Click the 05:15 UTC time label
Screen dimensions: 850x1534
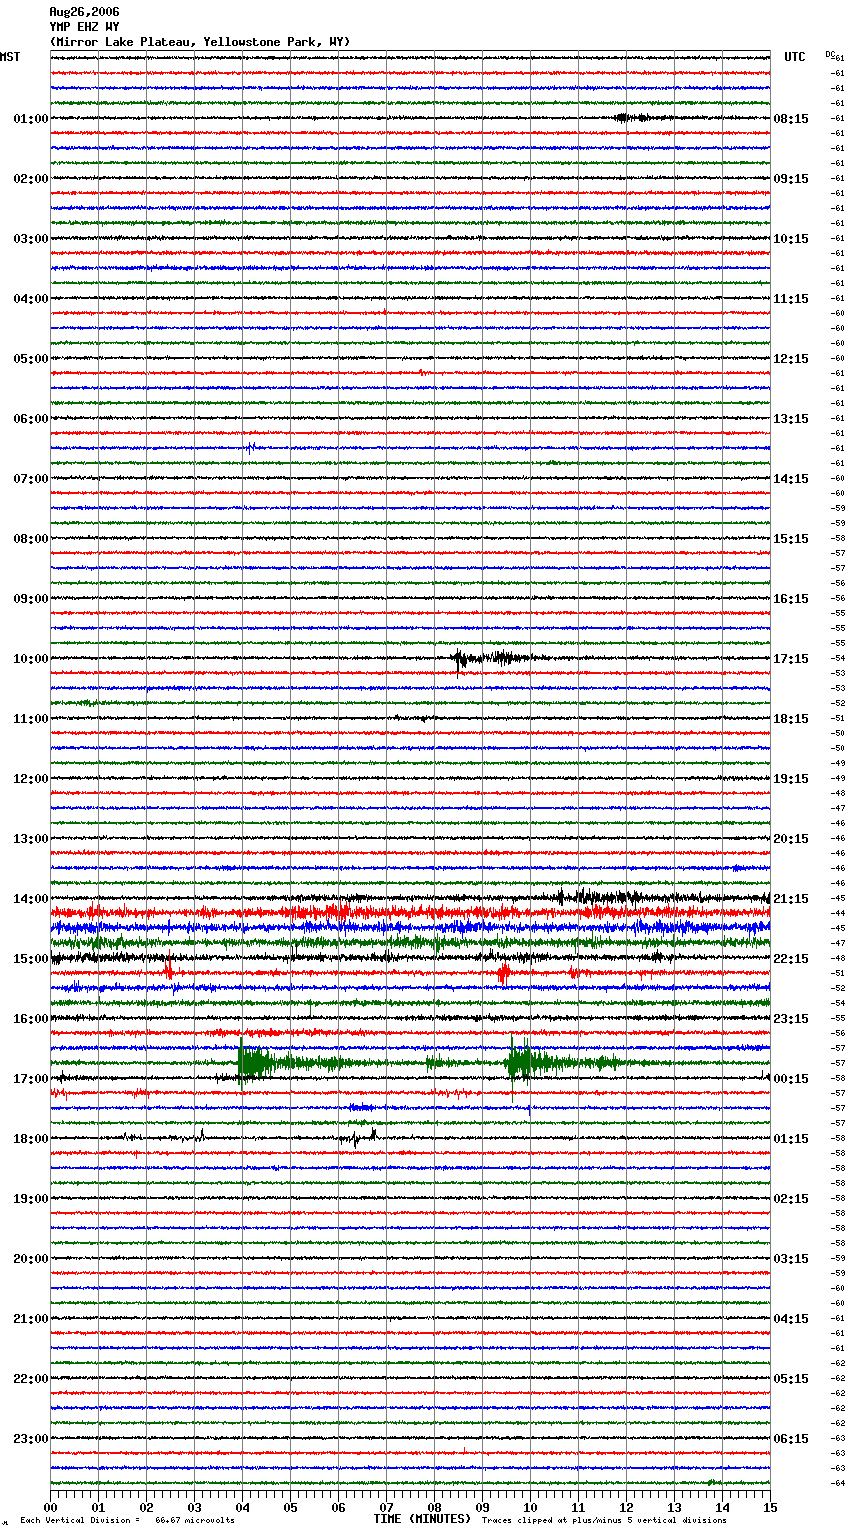click(x=791, y=1379)
